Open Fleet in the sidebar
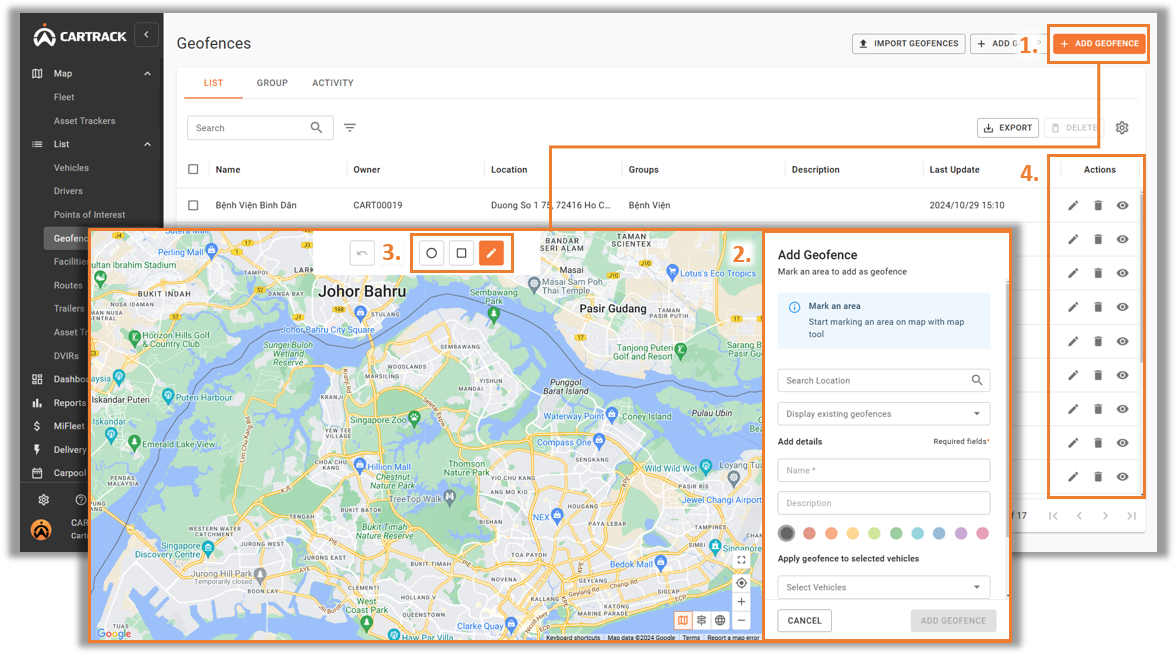 click(x=64, y=97)
